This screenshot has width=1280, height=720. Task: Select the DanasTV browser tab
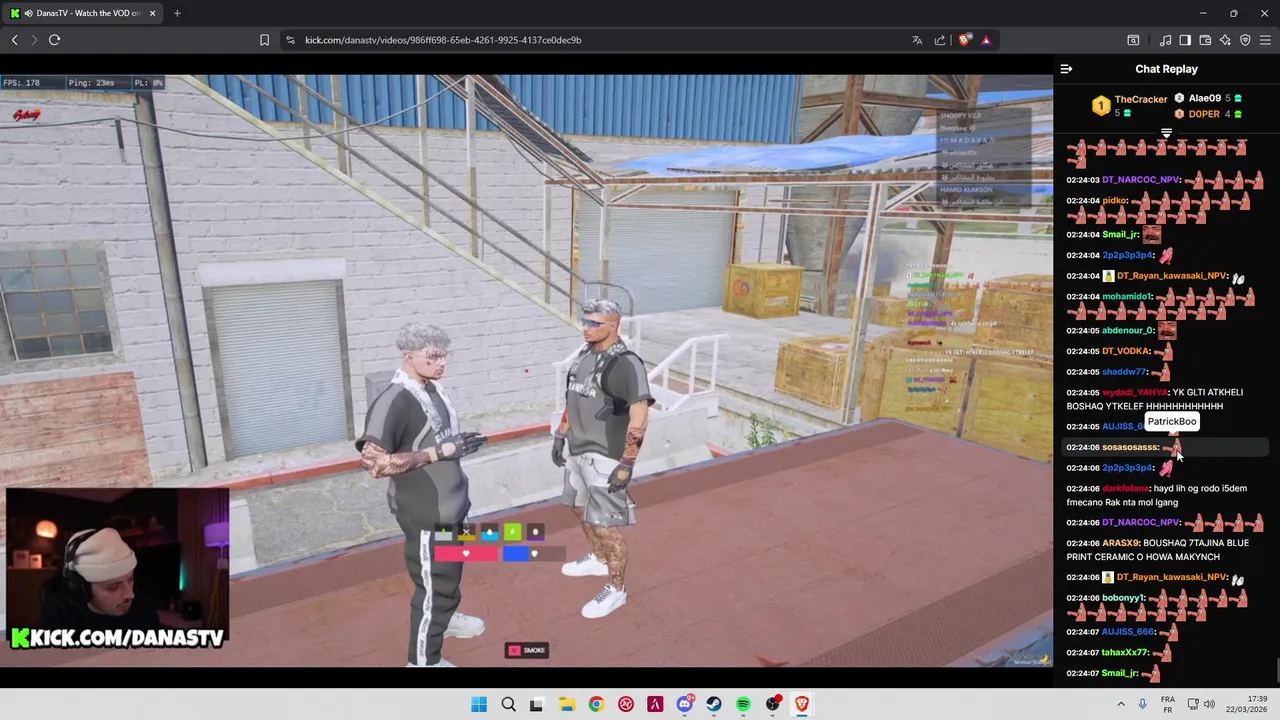[x=82, y=13]
